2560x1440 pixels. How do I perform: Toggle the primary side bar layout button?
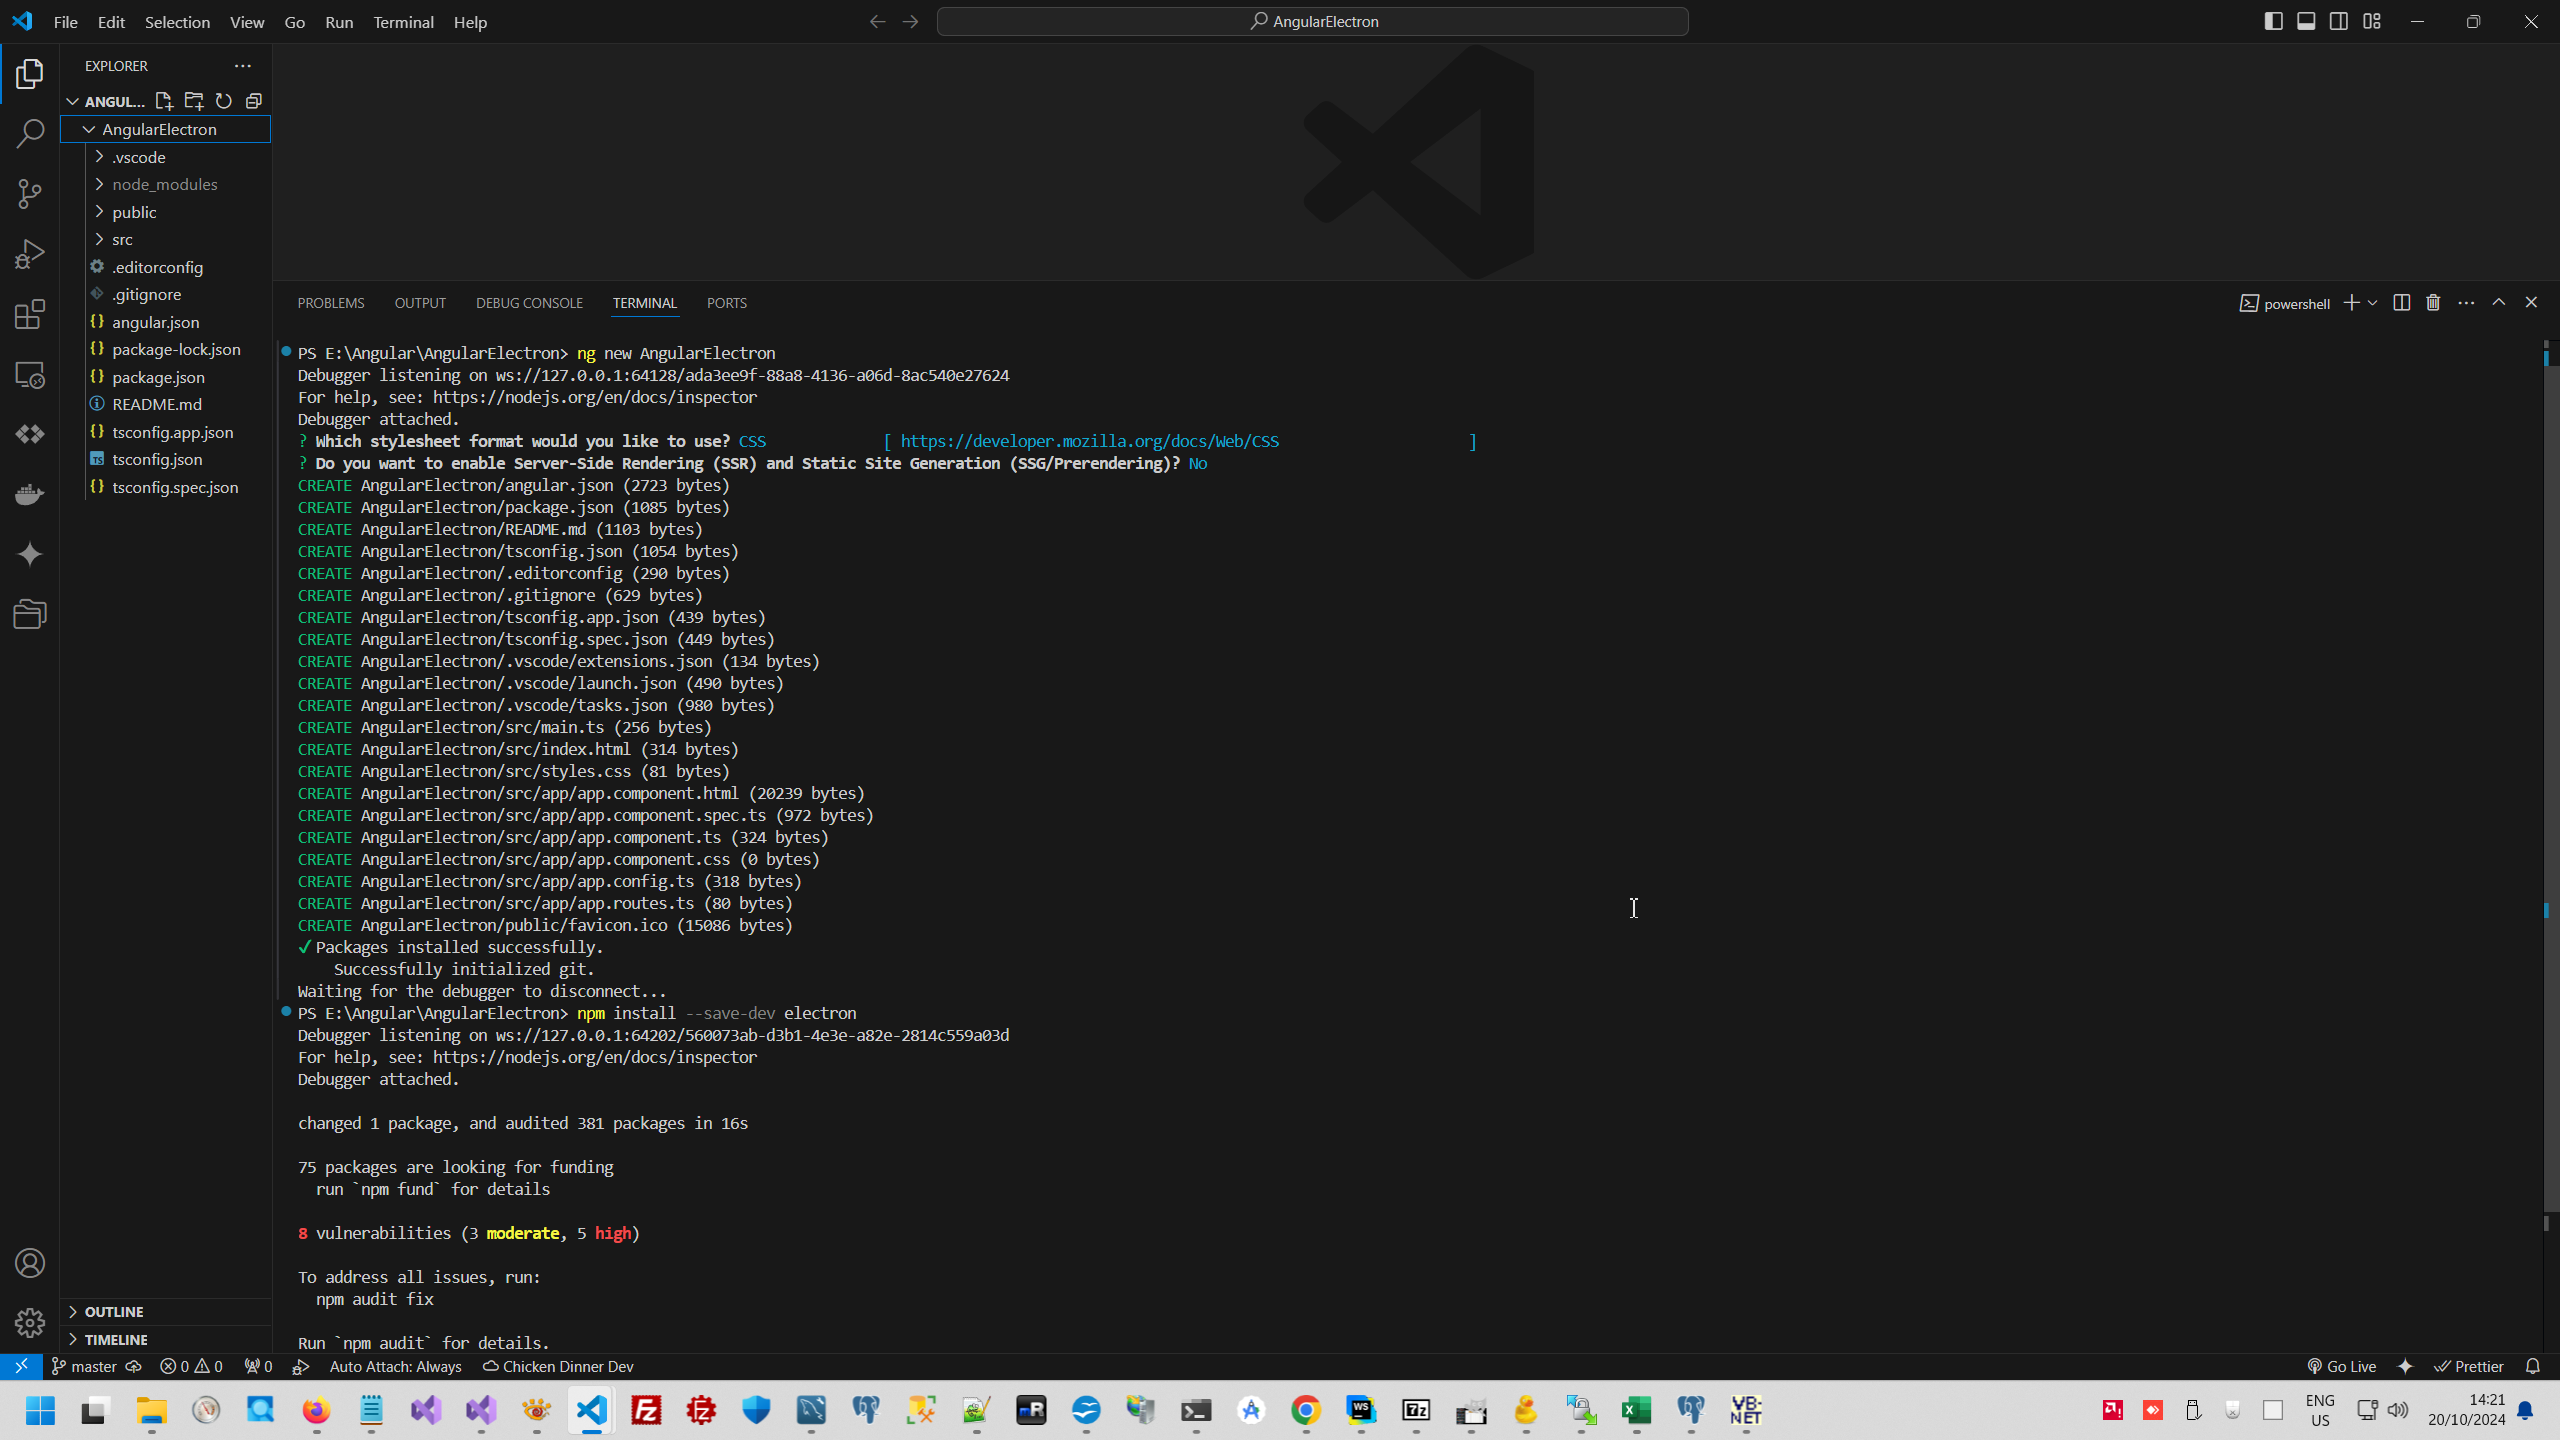tap(2273, 21)
